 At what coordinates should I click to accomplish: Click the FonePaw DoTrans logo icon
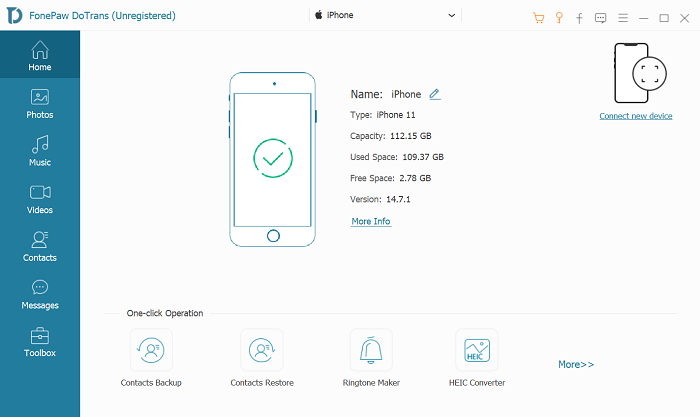(14, 16)
